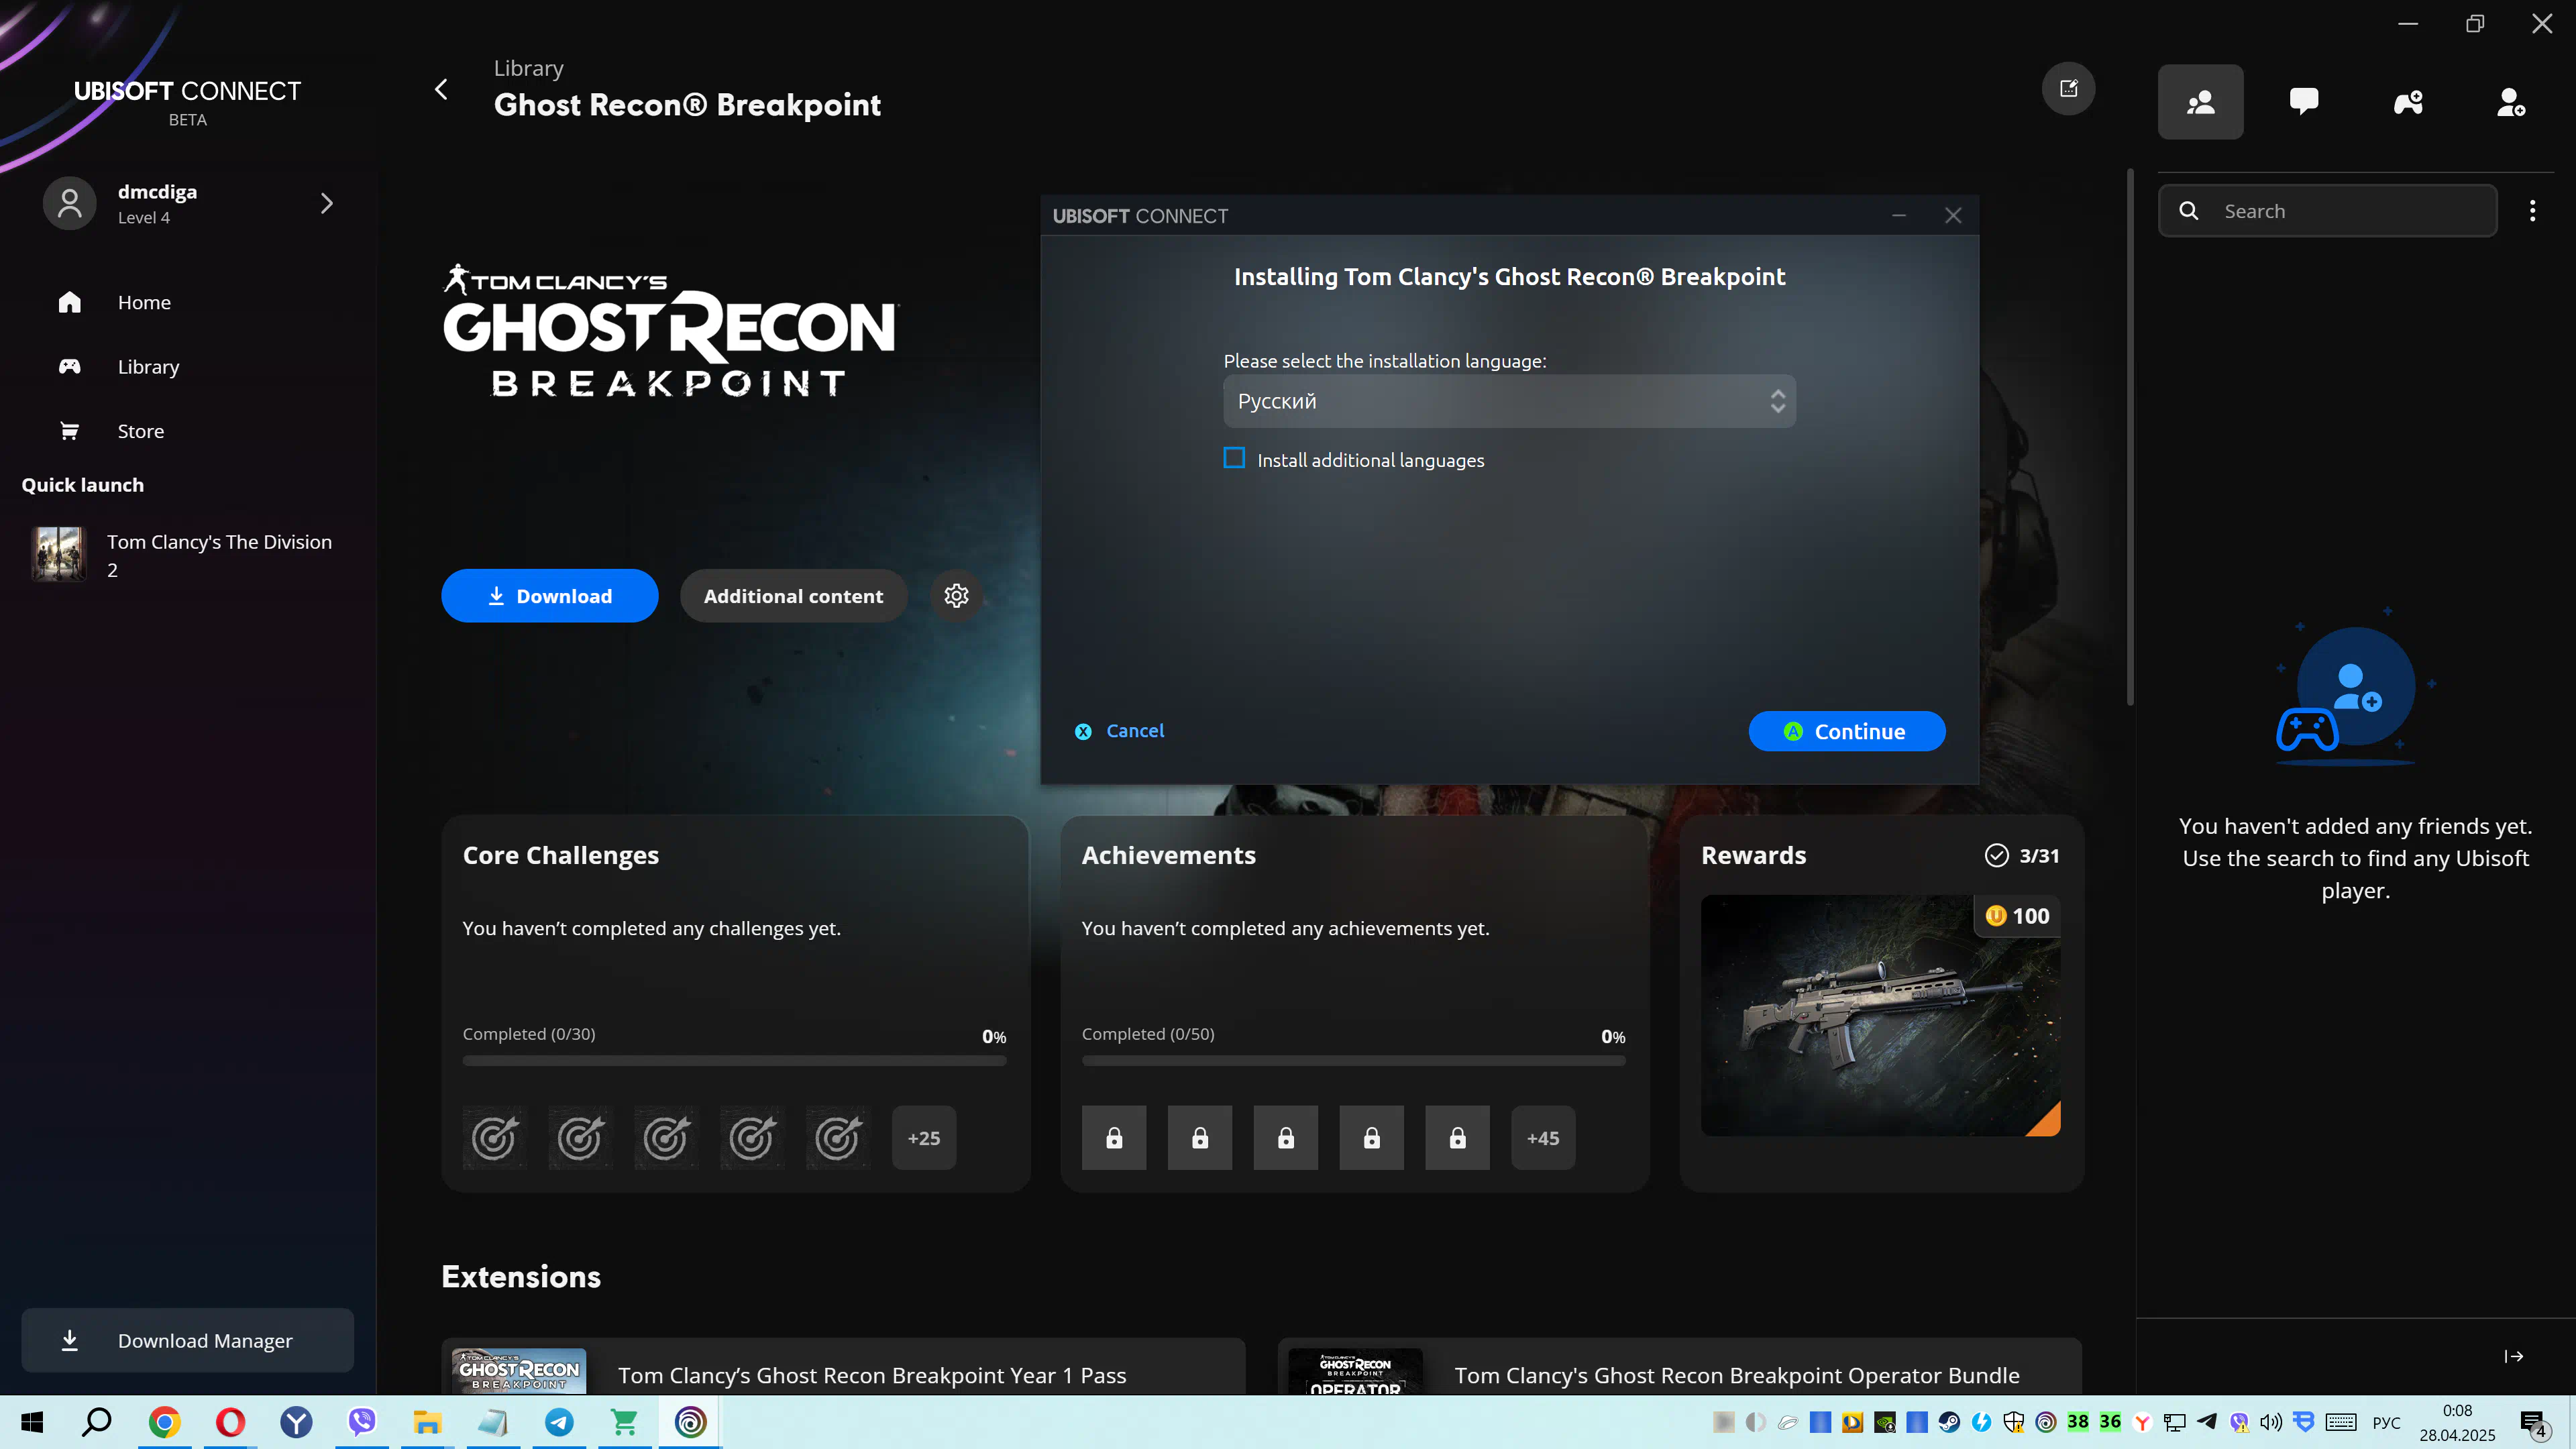
Task: Open Additional content
Action: tap(793, 596)
